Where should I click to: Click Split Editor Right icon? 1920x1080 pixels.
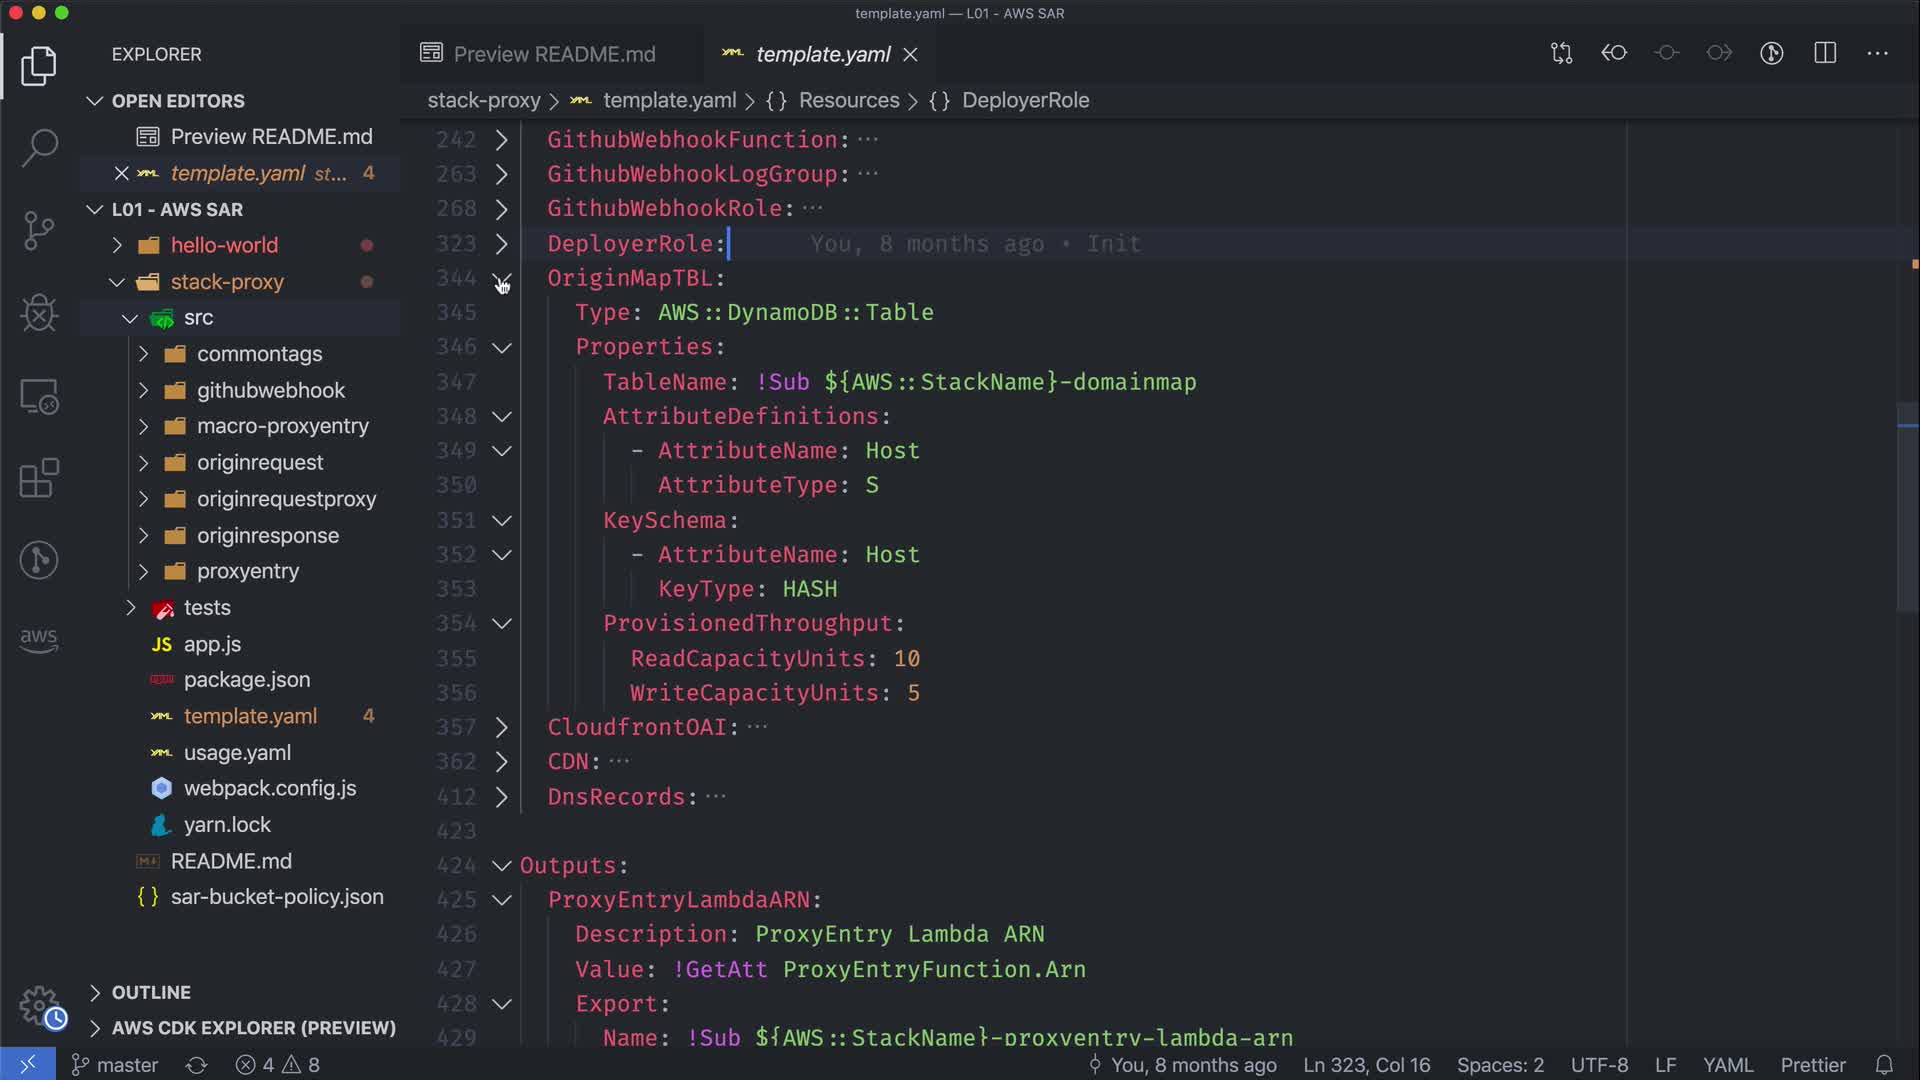coord(1825,53)
